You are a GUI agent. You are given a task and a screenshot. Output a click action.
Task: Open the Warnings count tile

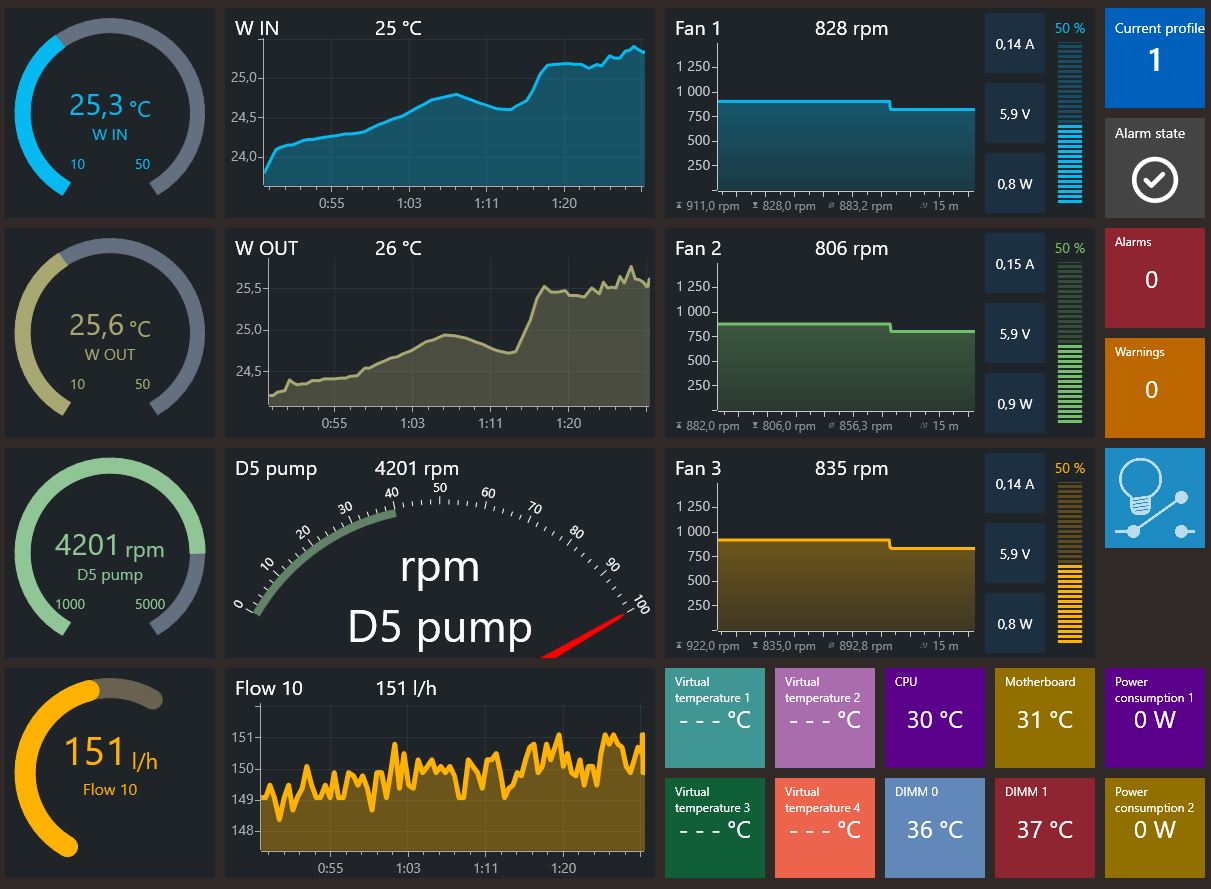(x=1154, y=388)
